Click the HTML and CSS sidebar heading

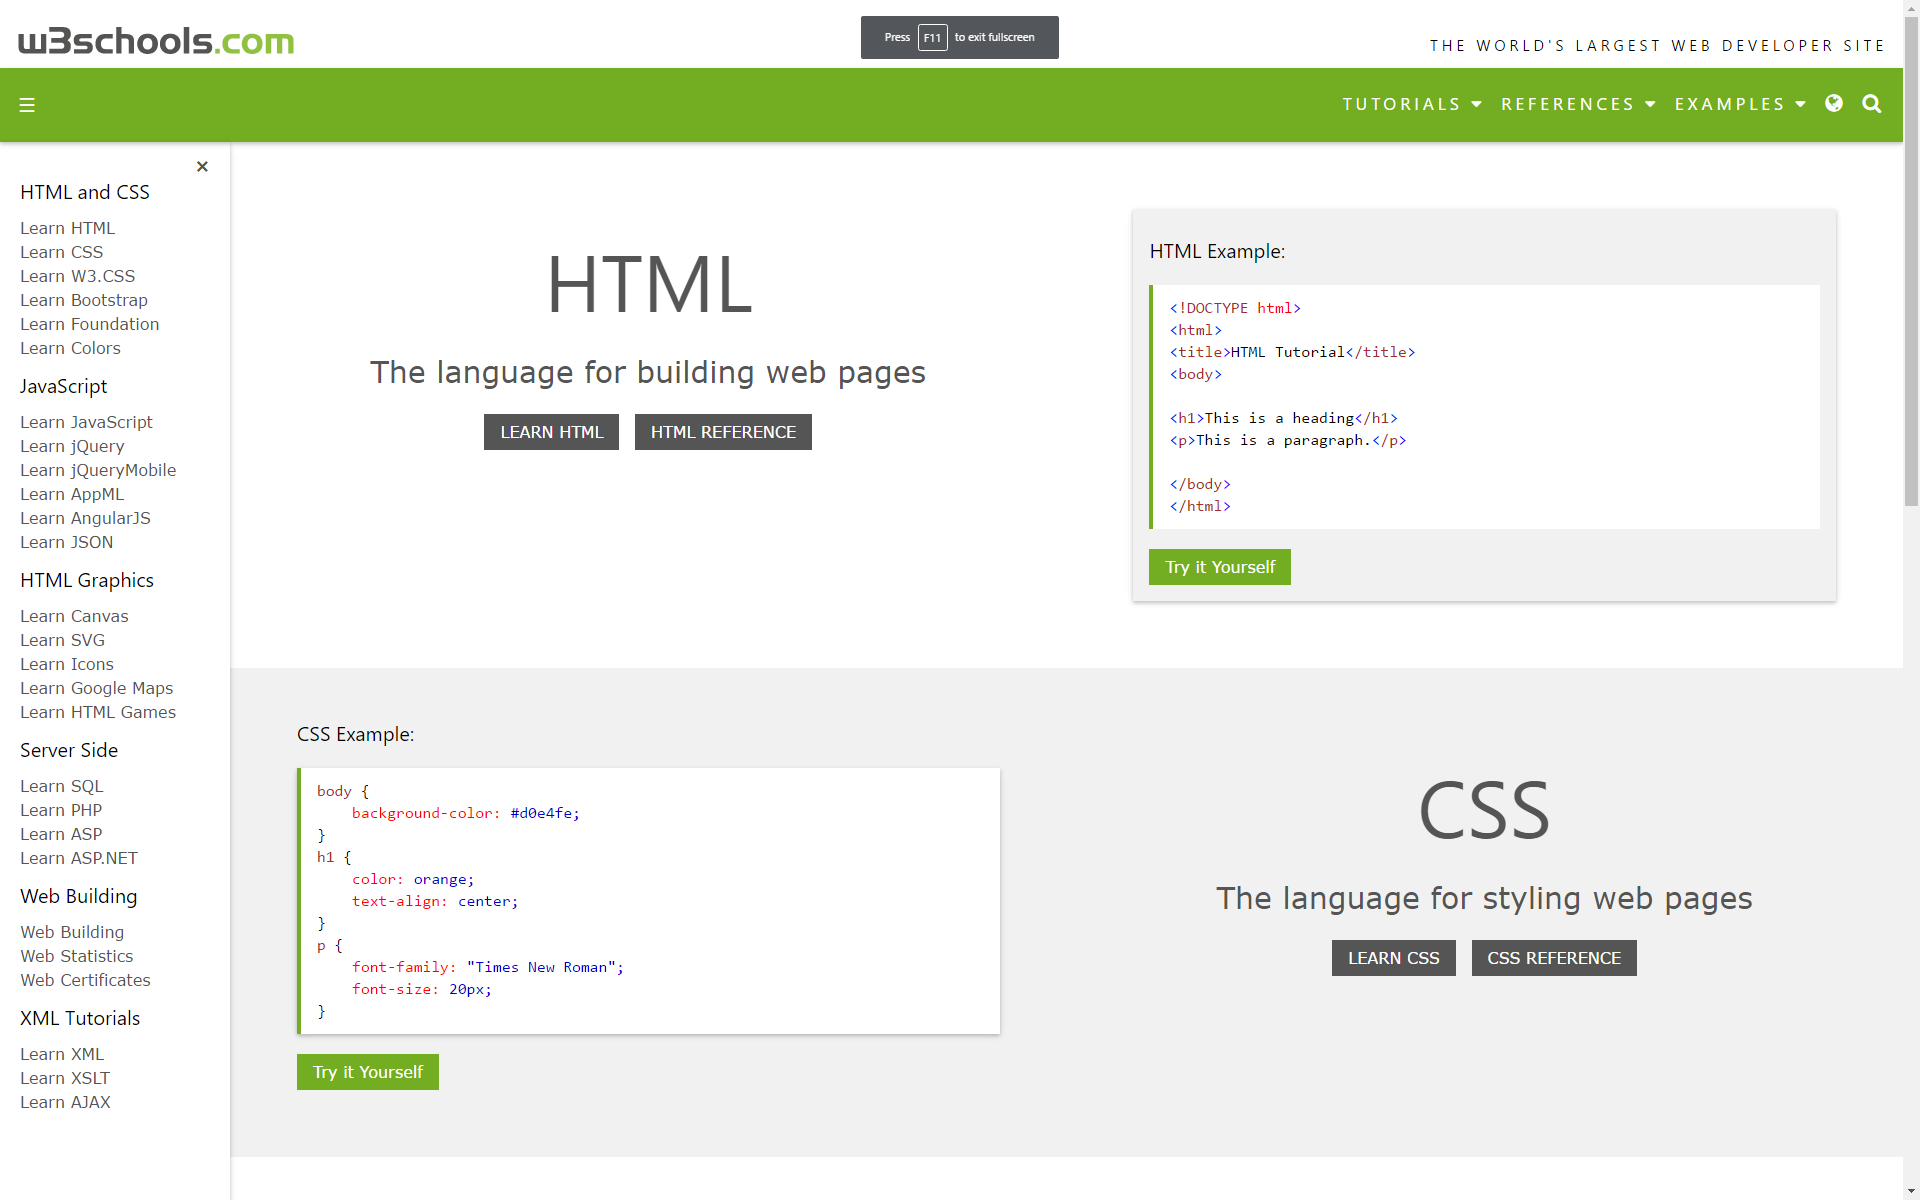(85, 192)
